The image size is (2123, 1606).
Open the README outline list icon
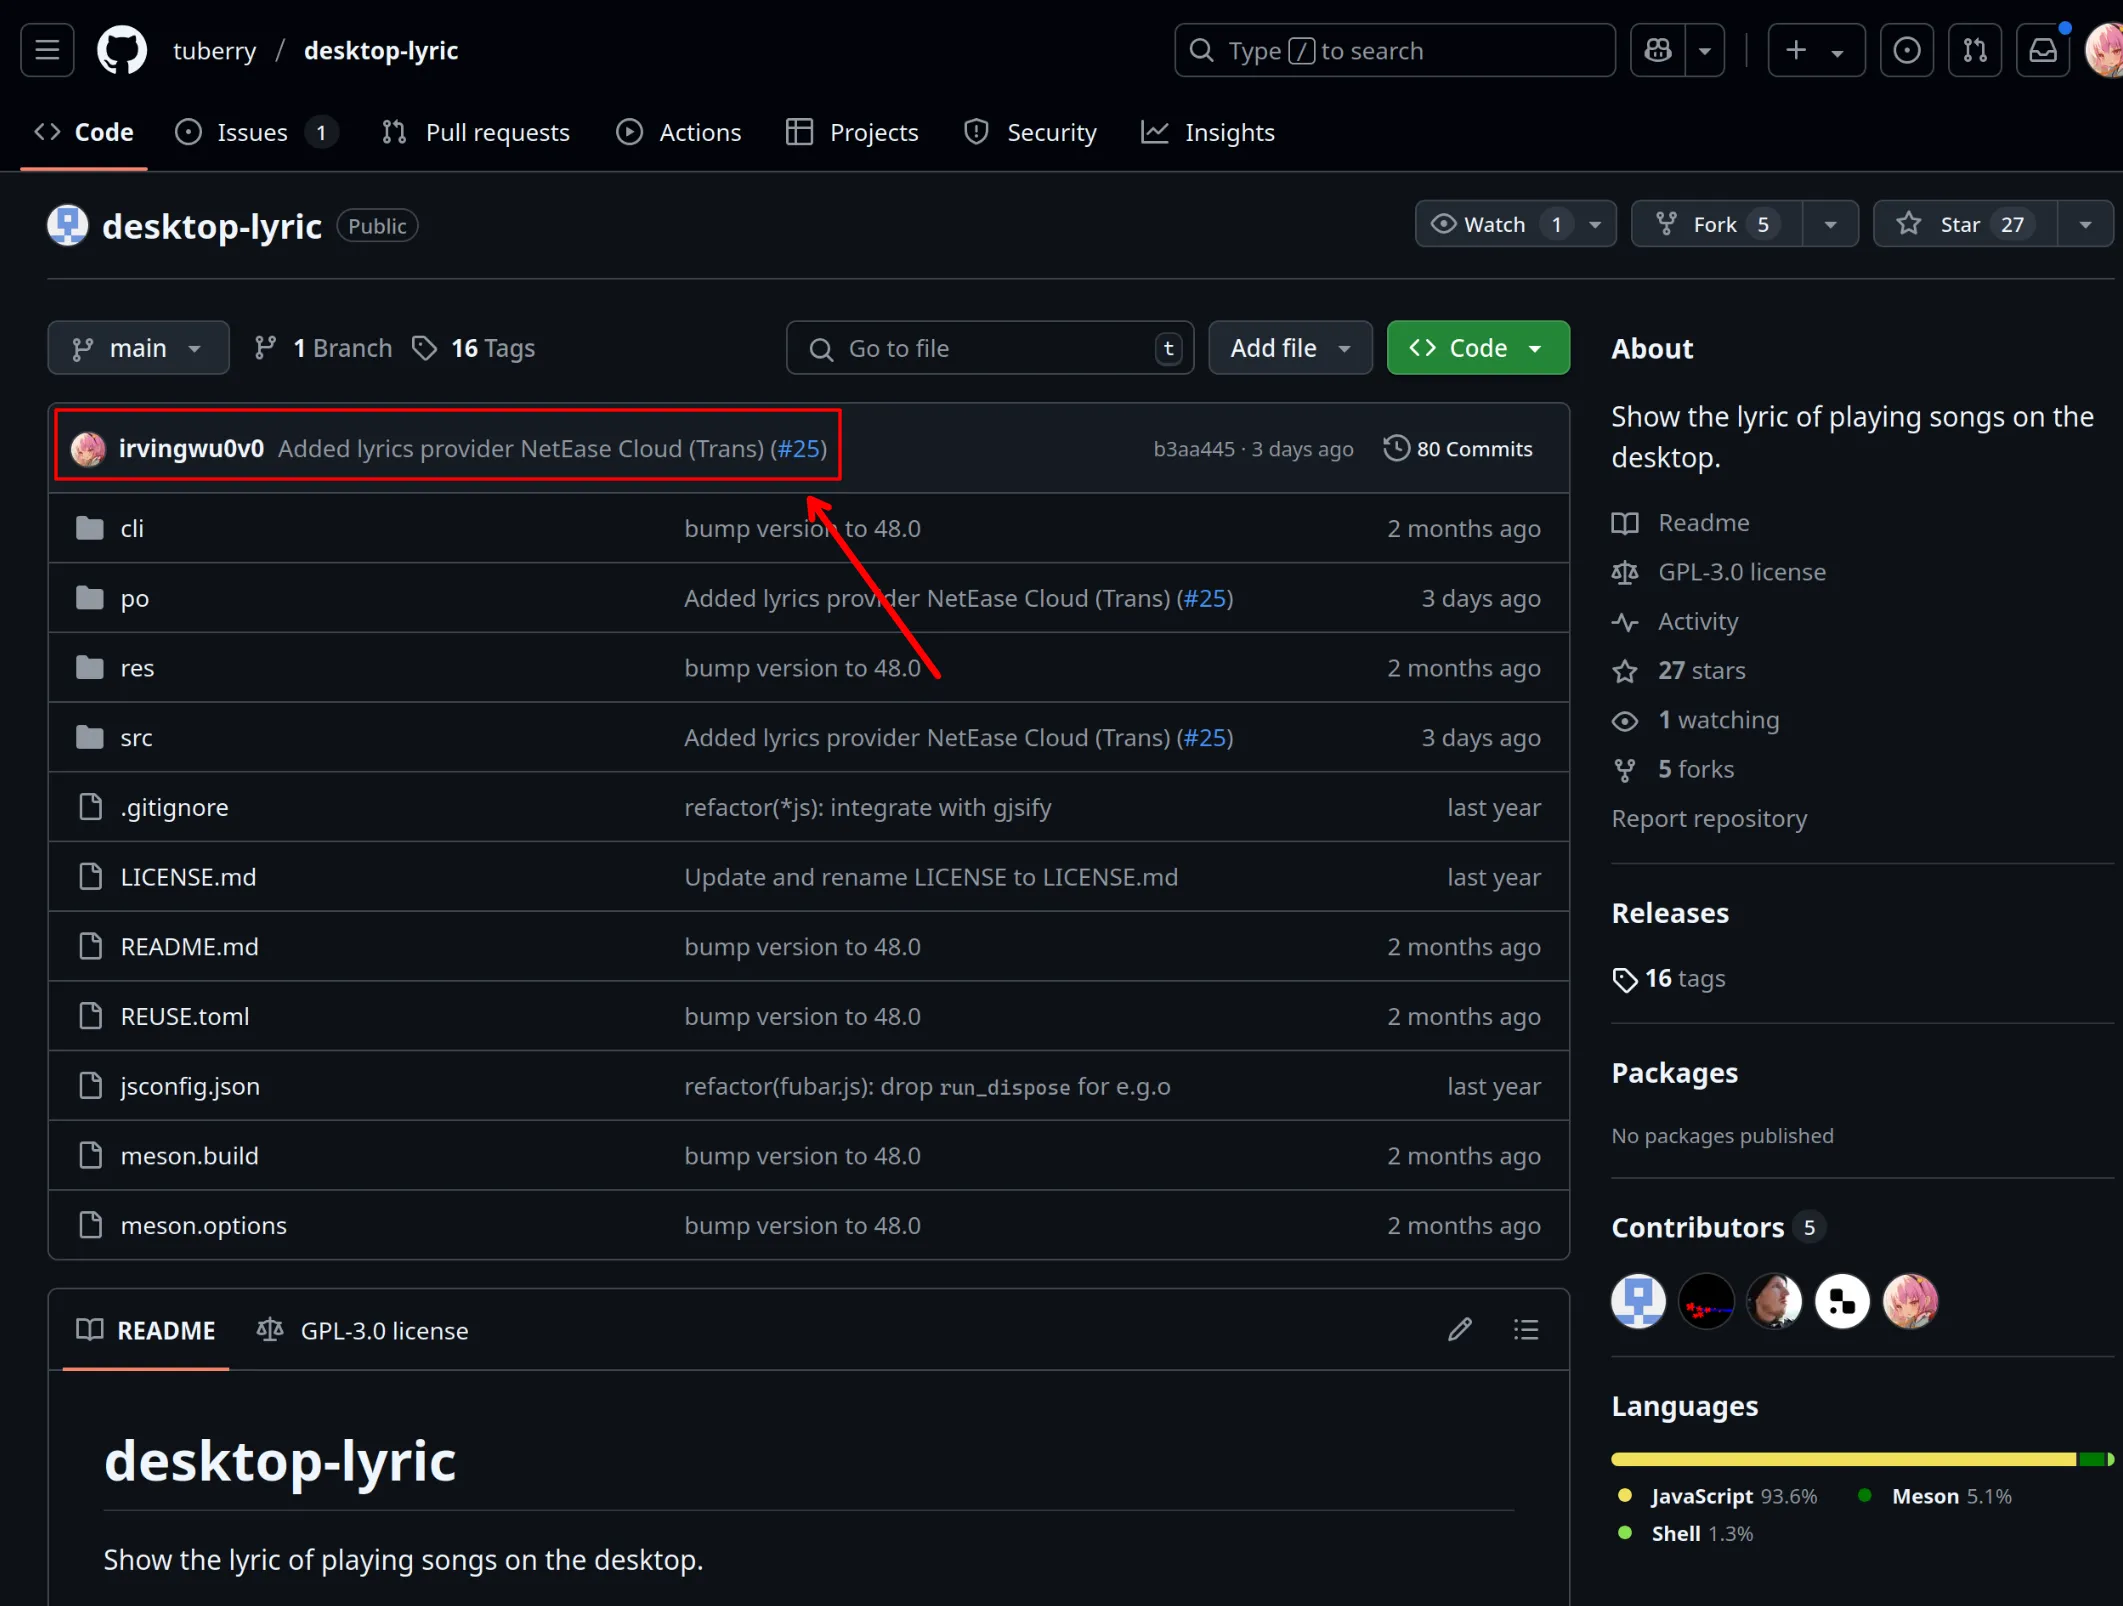1526,1329
